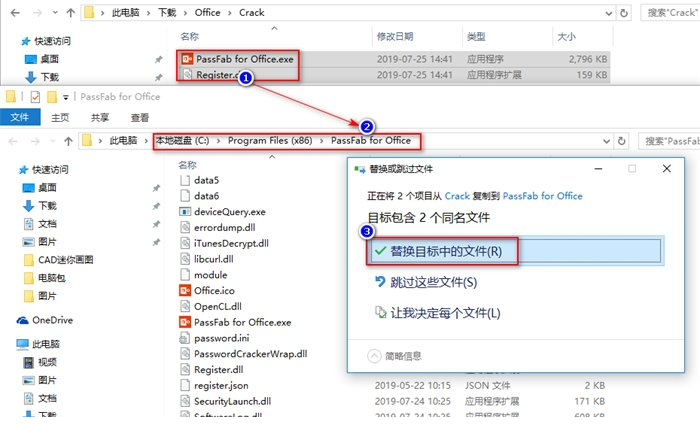Click PassFab for Office destination link in dialog

click(542, 196)
